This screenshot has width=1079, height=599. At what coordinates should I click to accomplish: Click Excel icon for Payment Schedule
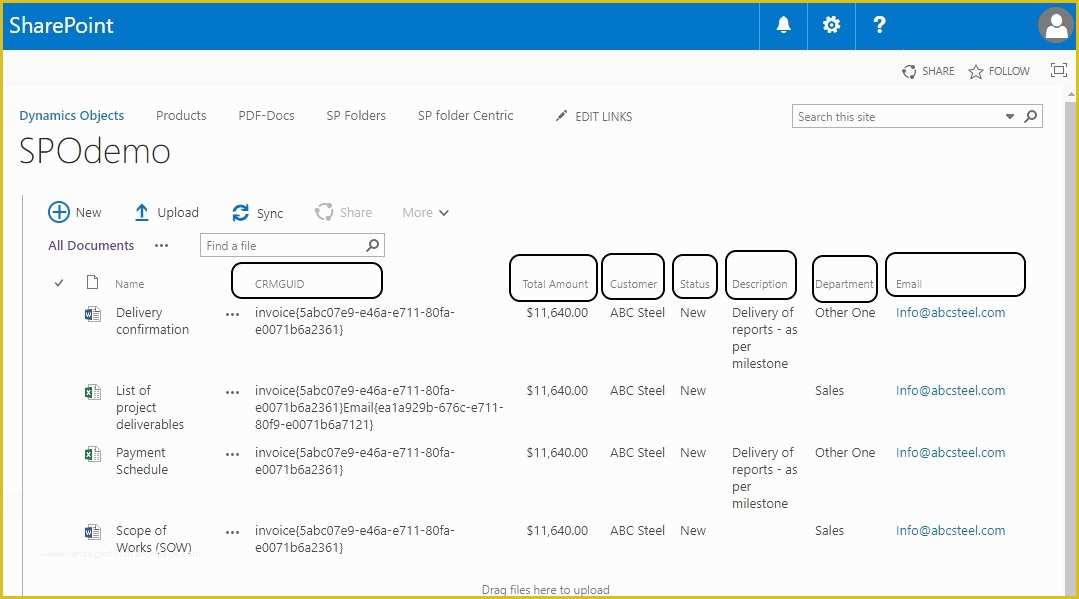pyautogui.click(x=92, y=454)
